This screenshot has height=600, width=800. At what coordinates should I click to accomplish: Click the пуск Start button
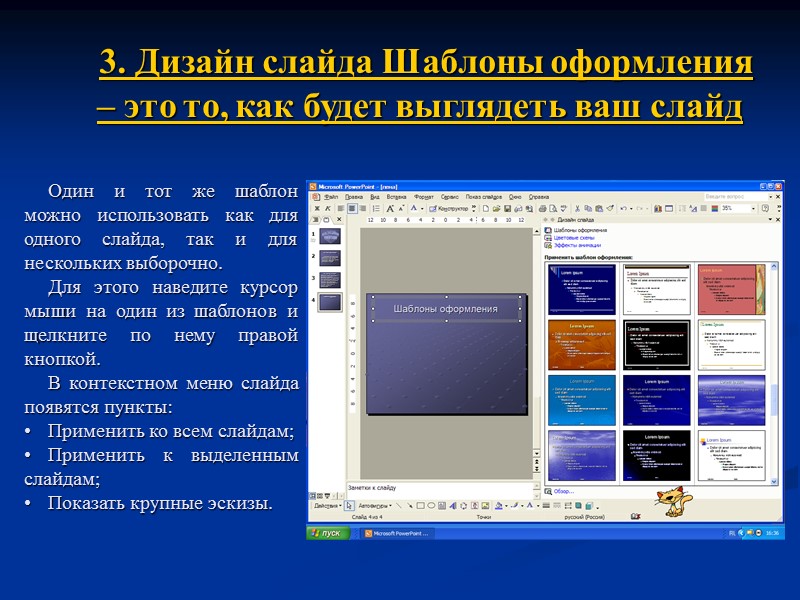click(328, 533)
